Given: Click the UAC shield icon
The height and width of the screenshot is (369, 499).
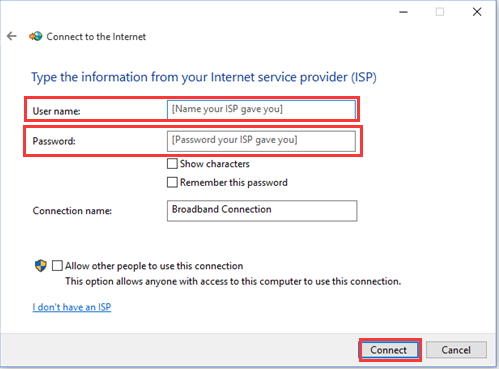Looking at the screenshot, I should 41,266.
